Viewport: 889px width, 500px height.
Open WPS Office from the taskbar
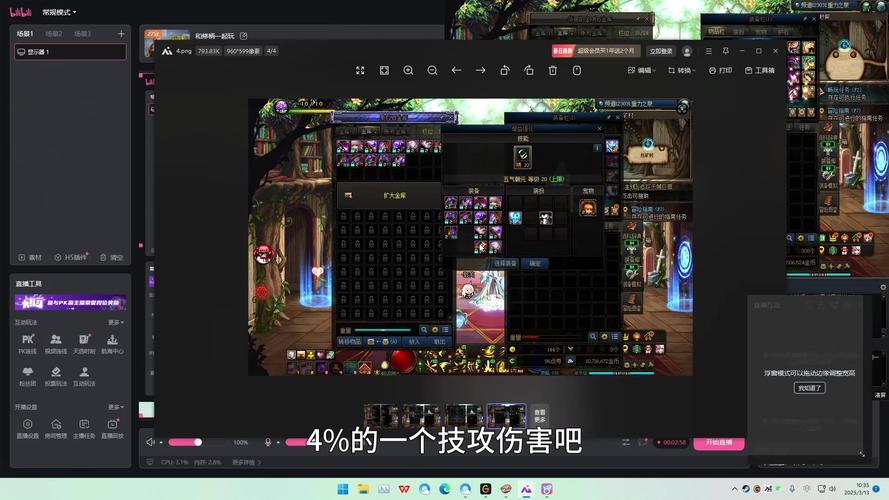(x=404, y=489)
